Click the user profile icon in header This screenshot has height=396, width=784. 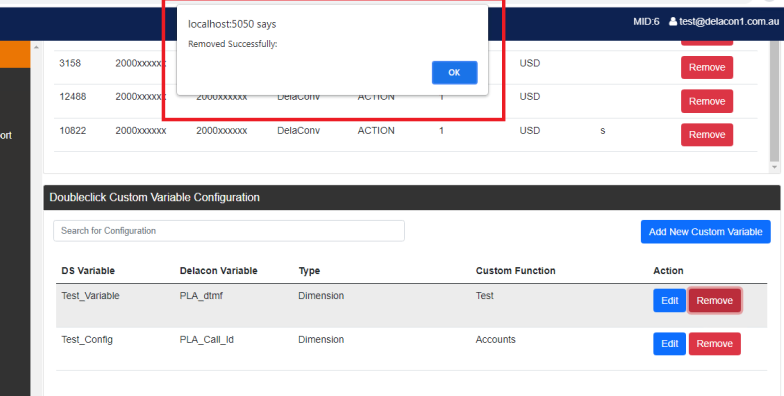click(x=673, y=22)
